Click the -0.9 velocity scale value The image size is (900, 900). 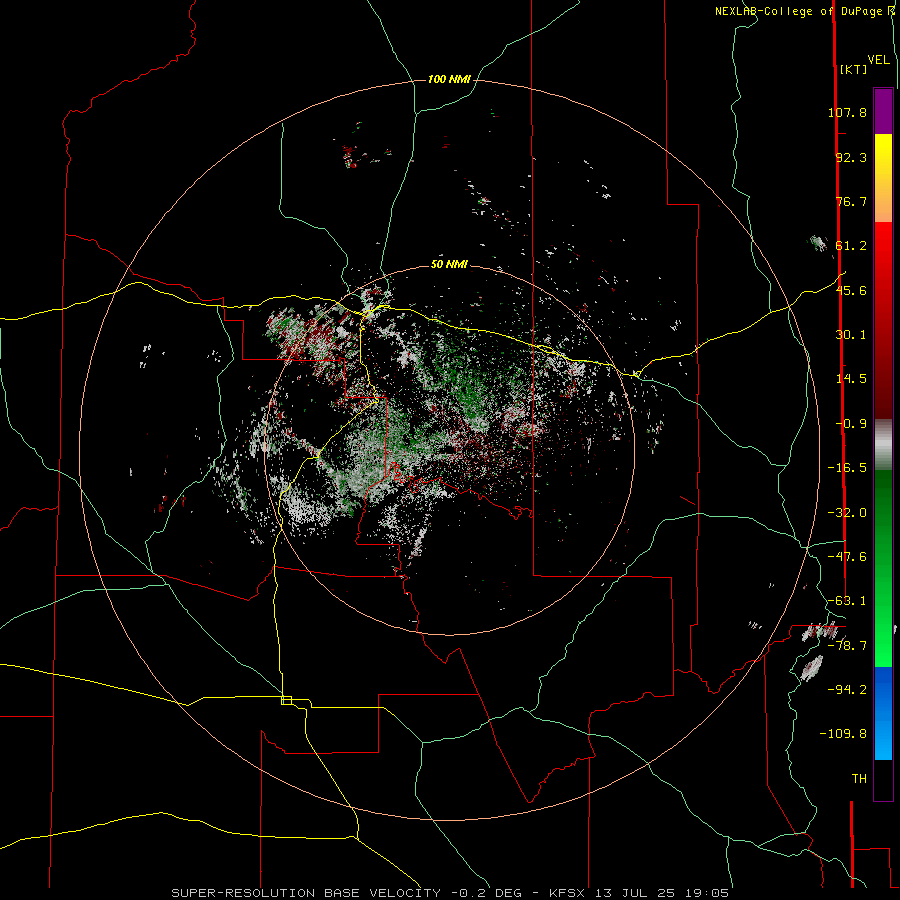click(x=851, y=424)
